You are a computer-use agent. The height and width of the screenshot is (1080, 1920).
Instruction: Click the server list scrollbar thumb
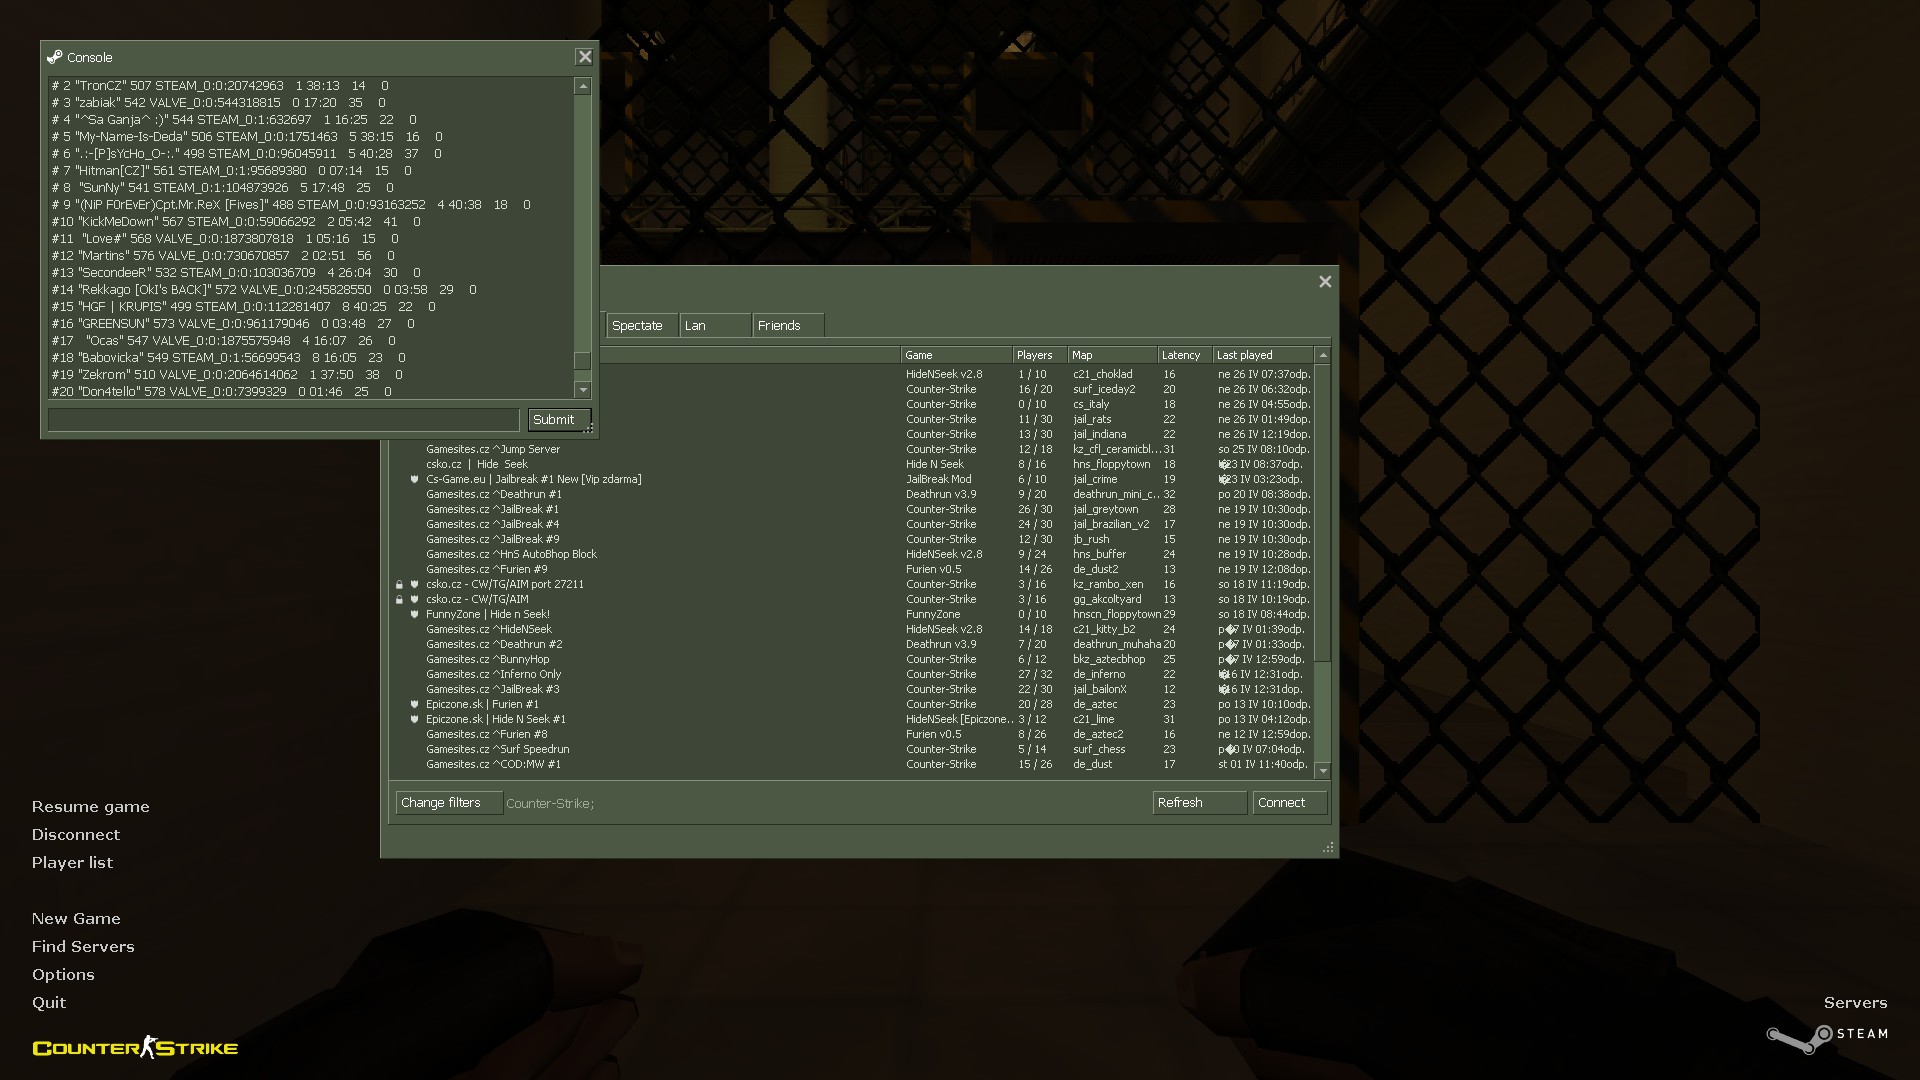pyautogui.click(x=1323, y=513)
